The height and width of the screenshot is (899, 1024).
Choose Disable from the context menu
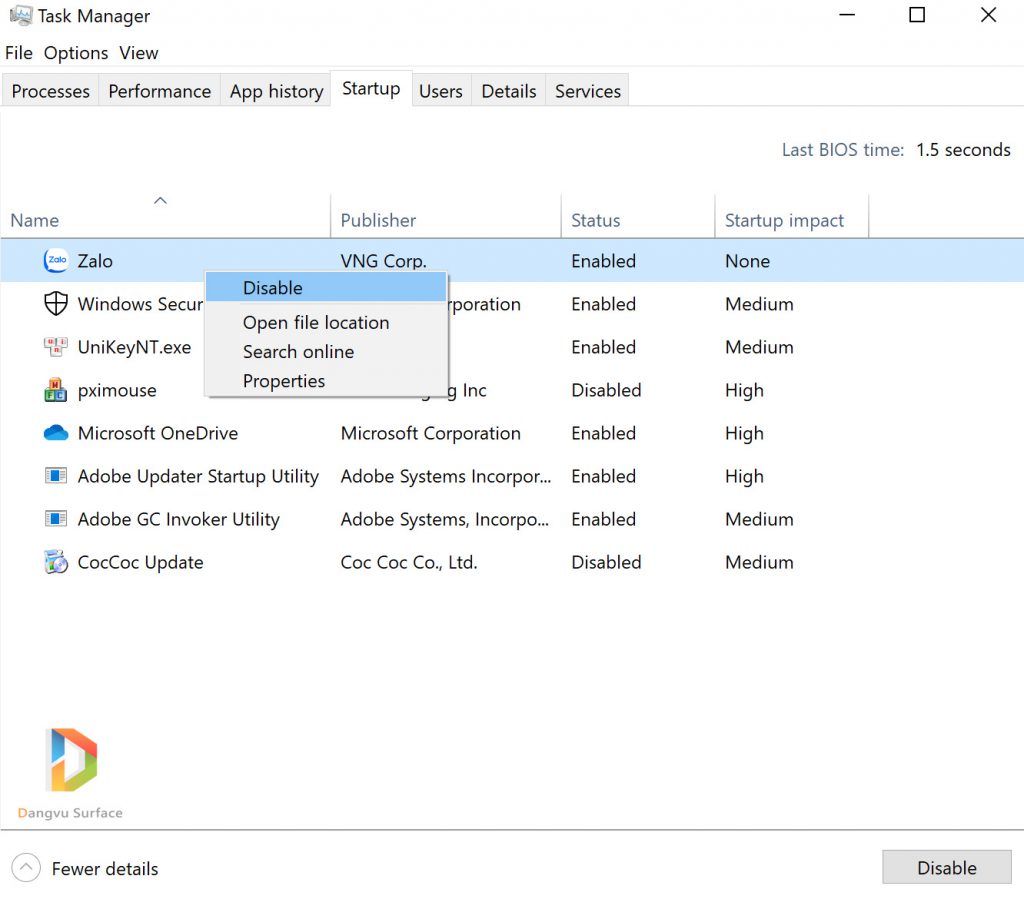tap(273, 288)
